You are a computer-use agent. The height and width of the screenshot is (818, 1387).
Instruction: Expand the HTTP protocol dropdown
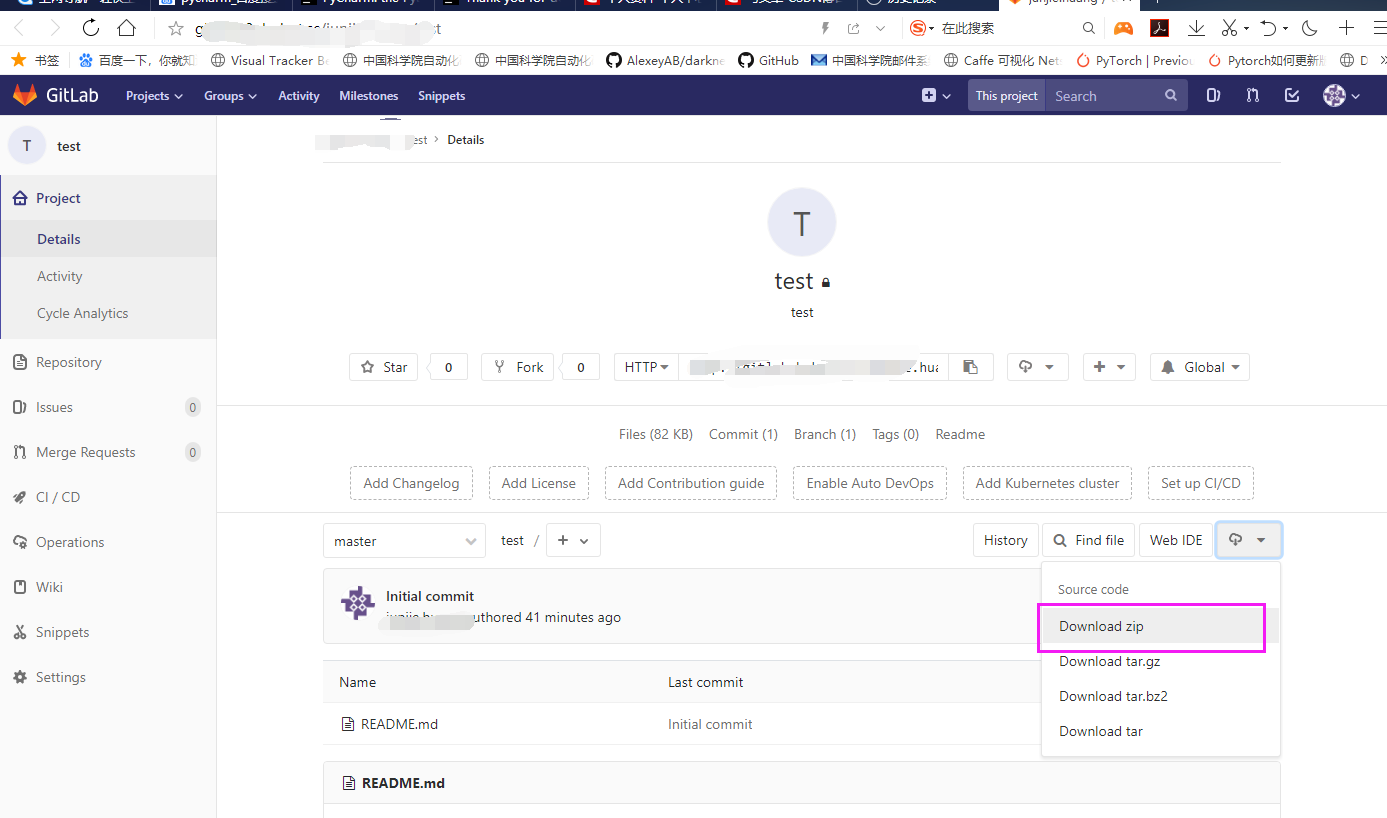[645, 367]
